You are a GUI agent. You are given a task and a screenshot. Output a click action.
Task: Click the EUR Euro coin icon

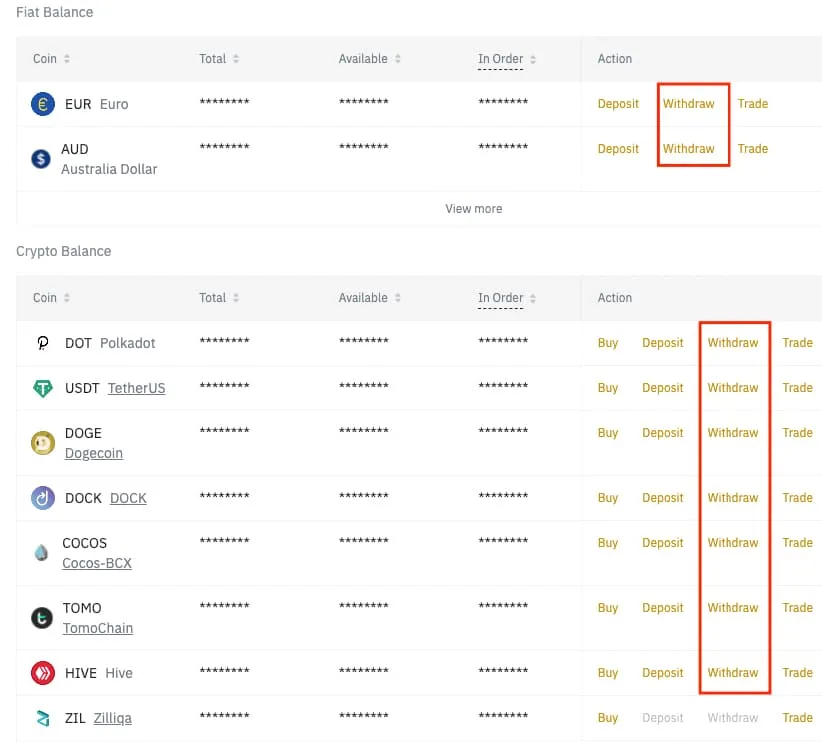42,104
